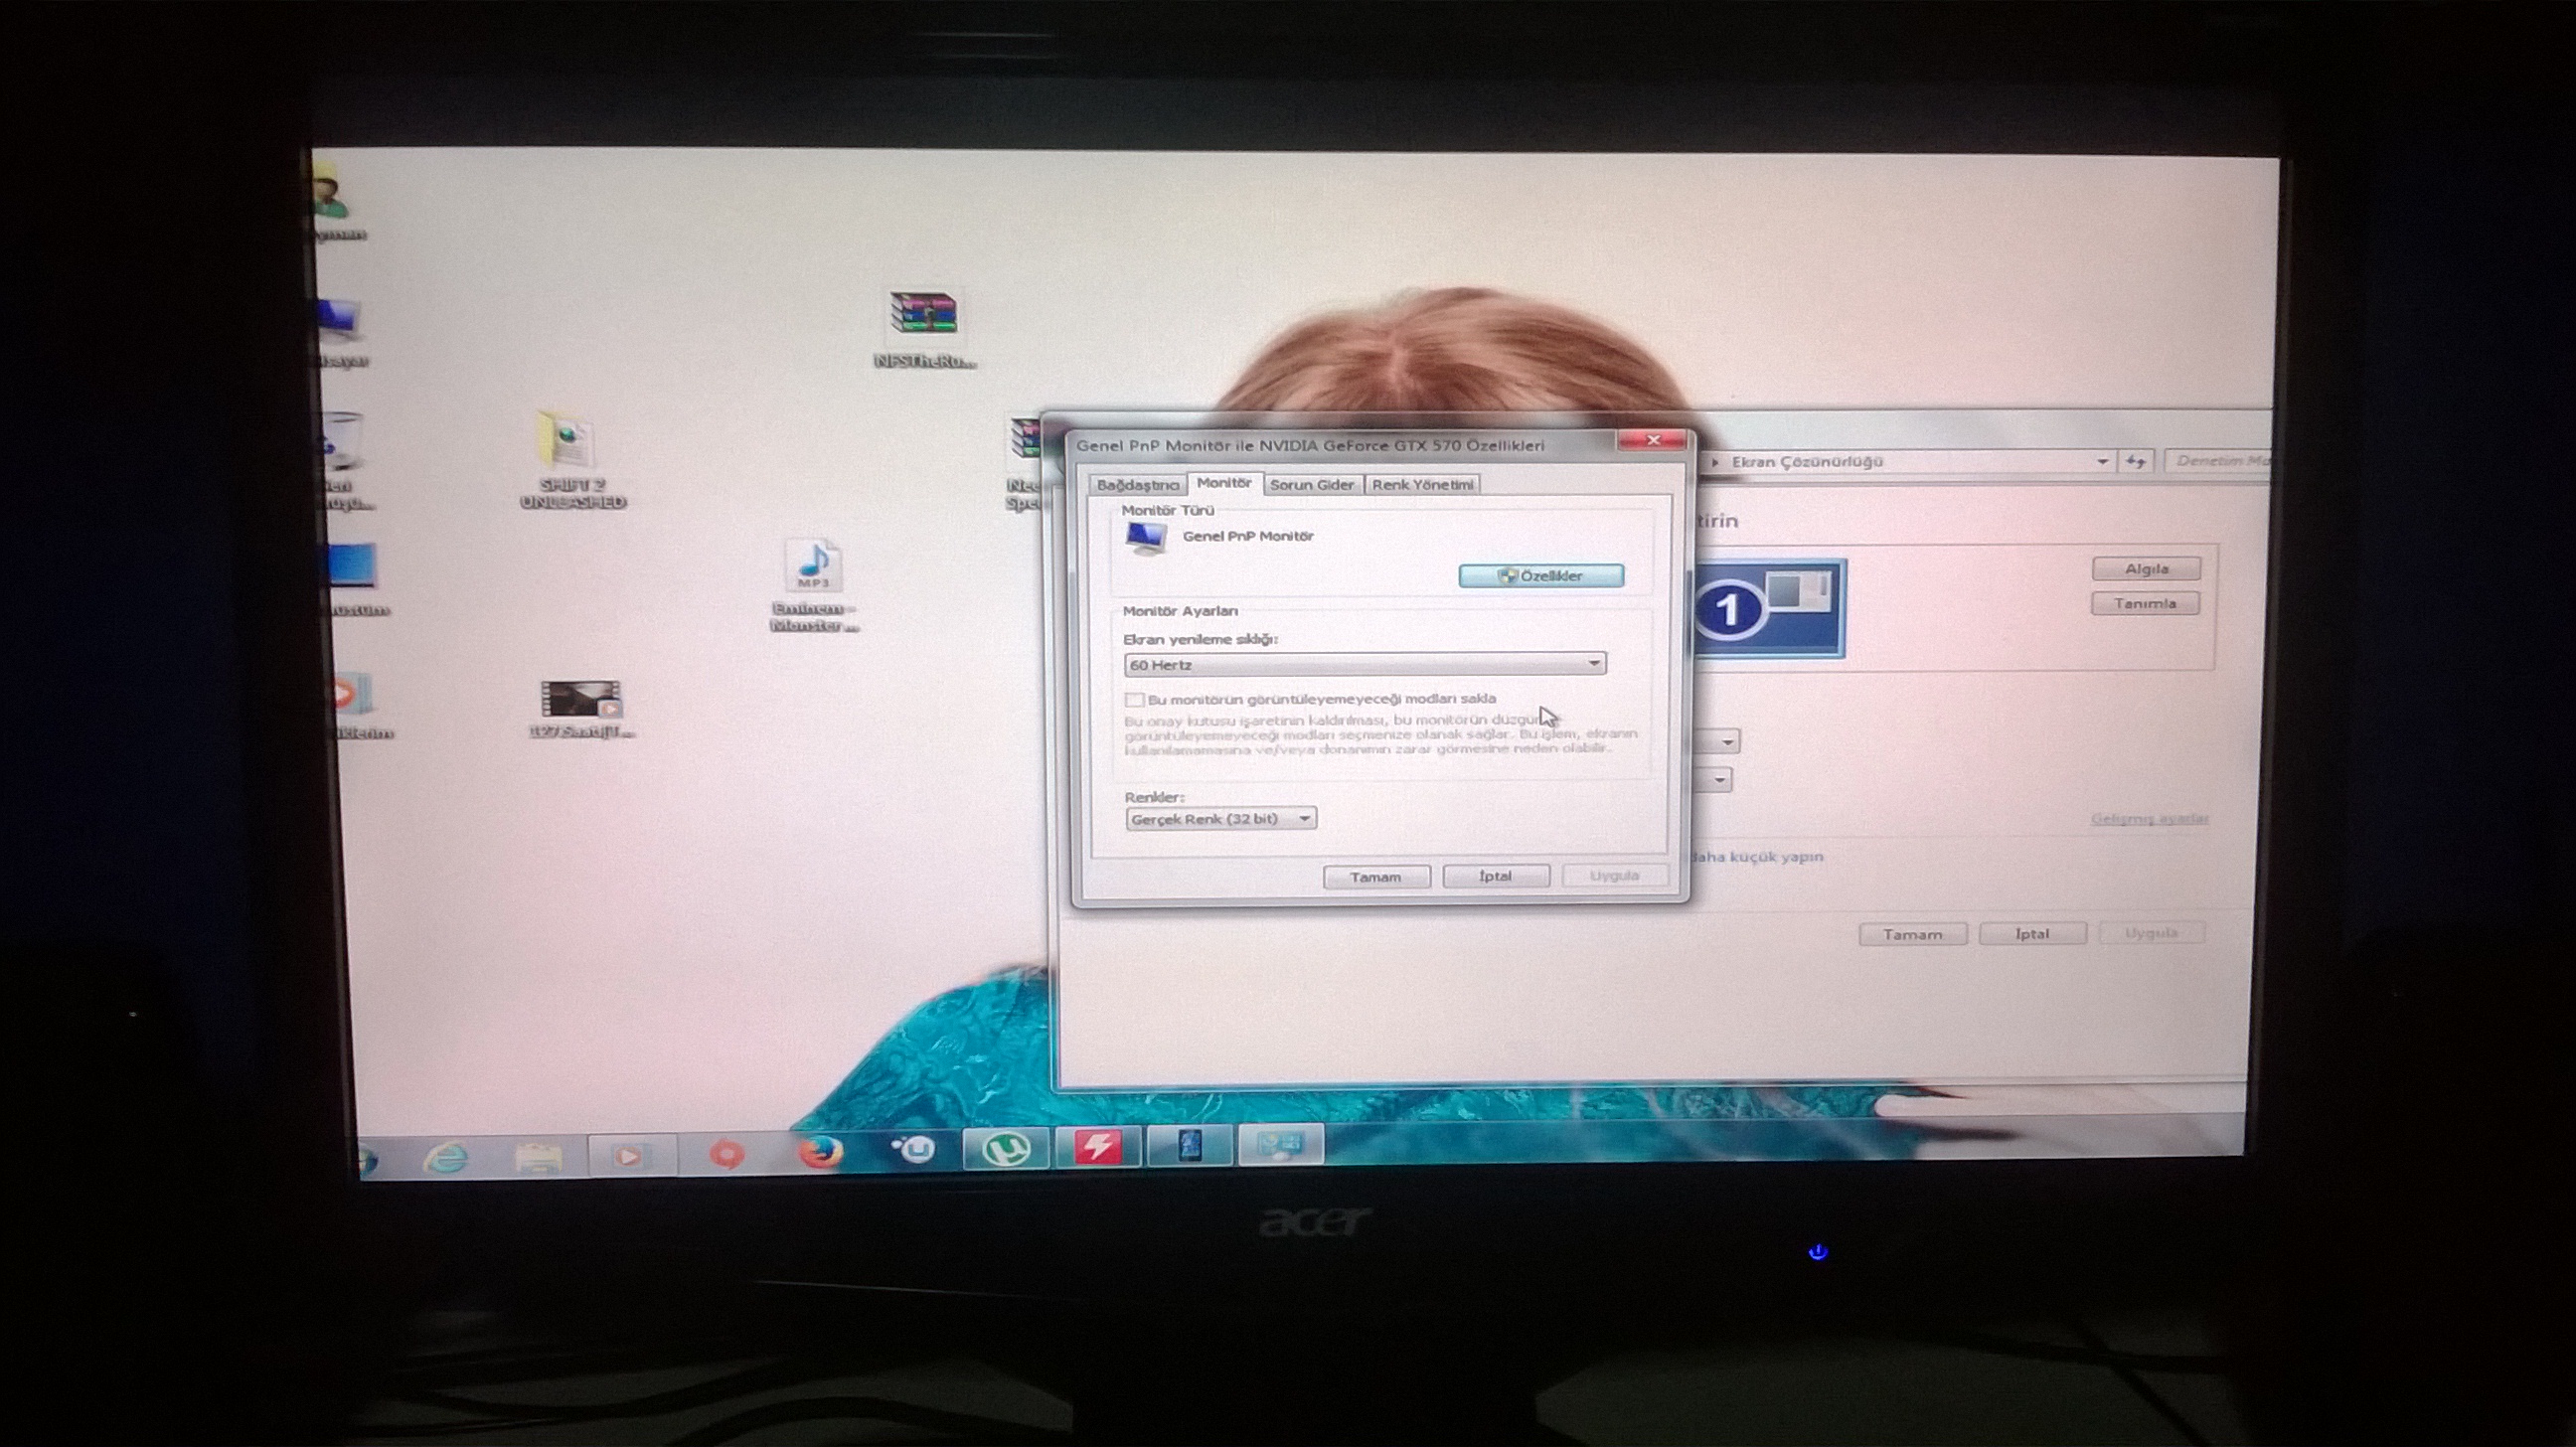
Task: Click İptal in the GTX 570 properties dialog
Action: [1496, 876]
